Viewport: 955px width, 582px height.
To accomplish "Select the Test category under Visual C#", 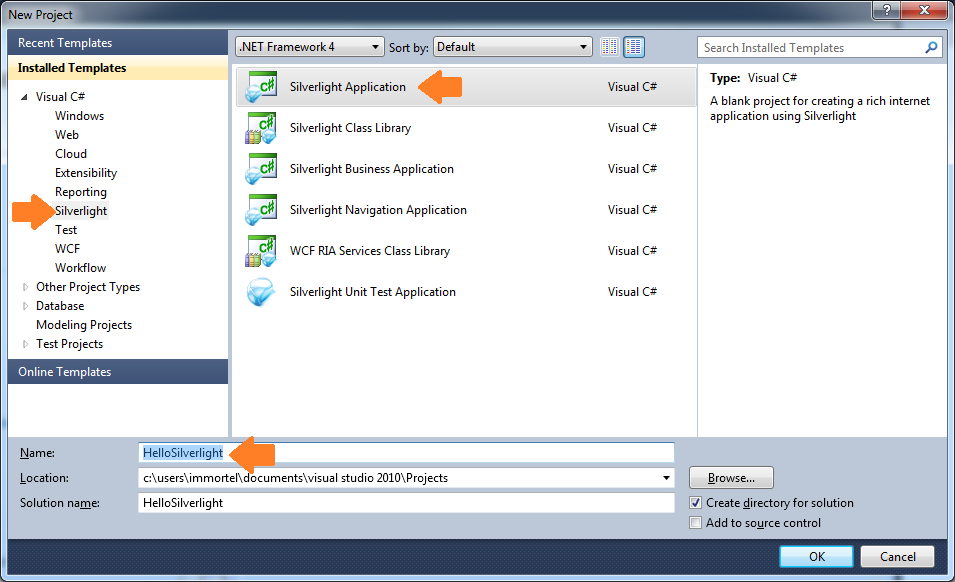I will (x=66, y=230).
